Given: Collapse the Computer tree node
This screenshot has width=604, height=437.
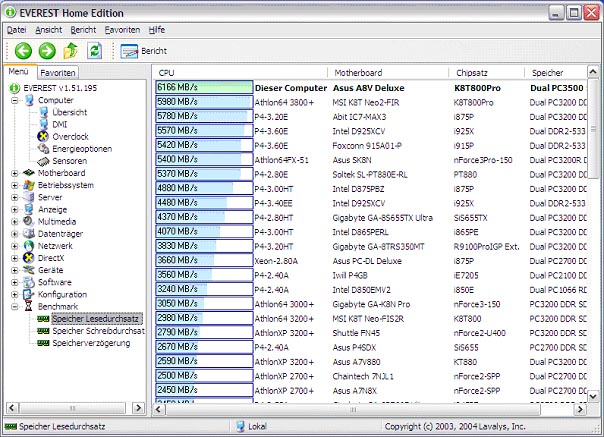Looking at the screenshot, I should point(15,101).
